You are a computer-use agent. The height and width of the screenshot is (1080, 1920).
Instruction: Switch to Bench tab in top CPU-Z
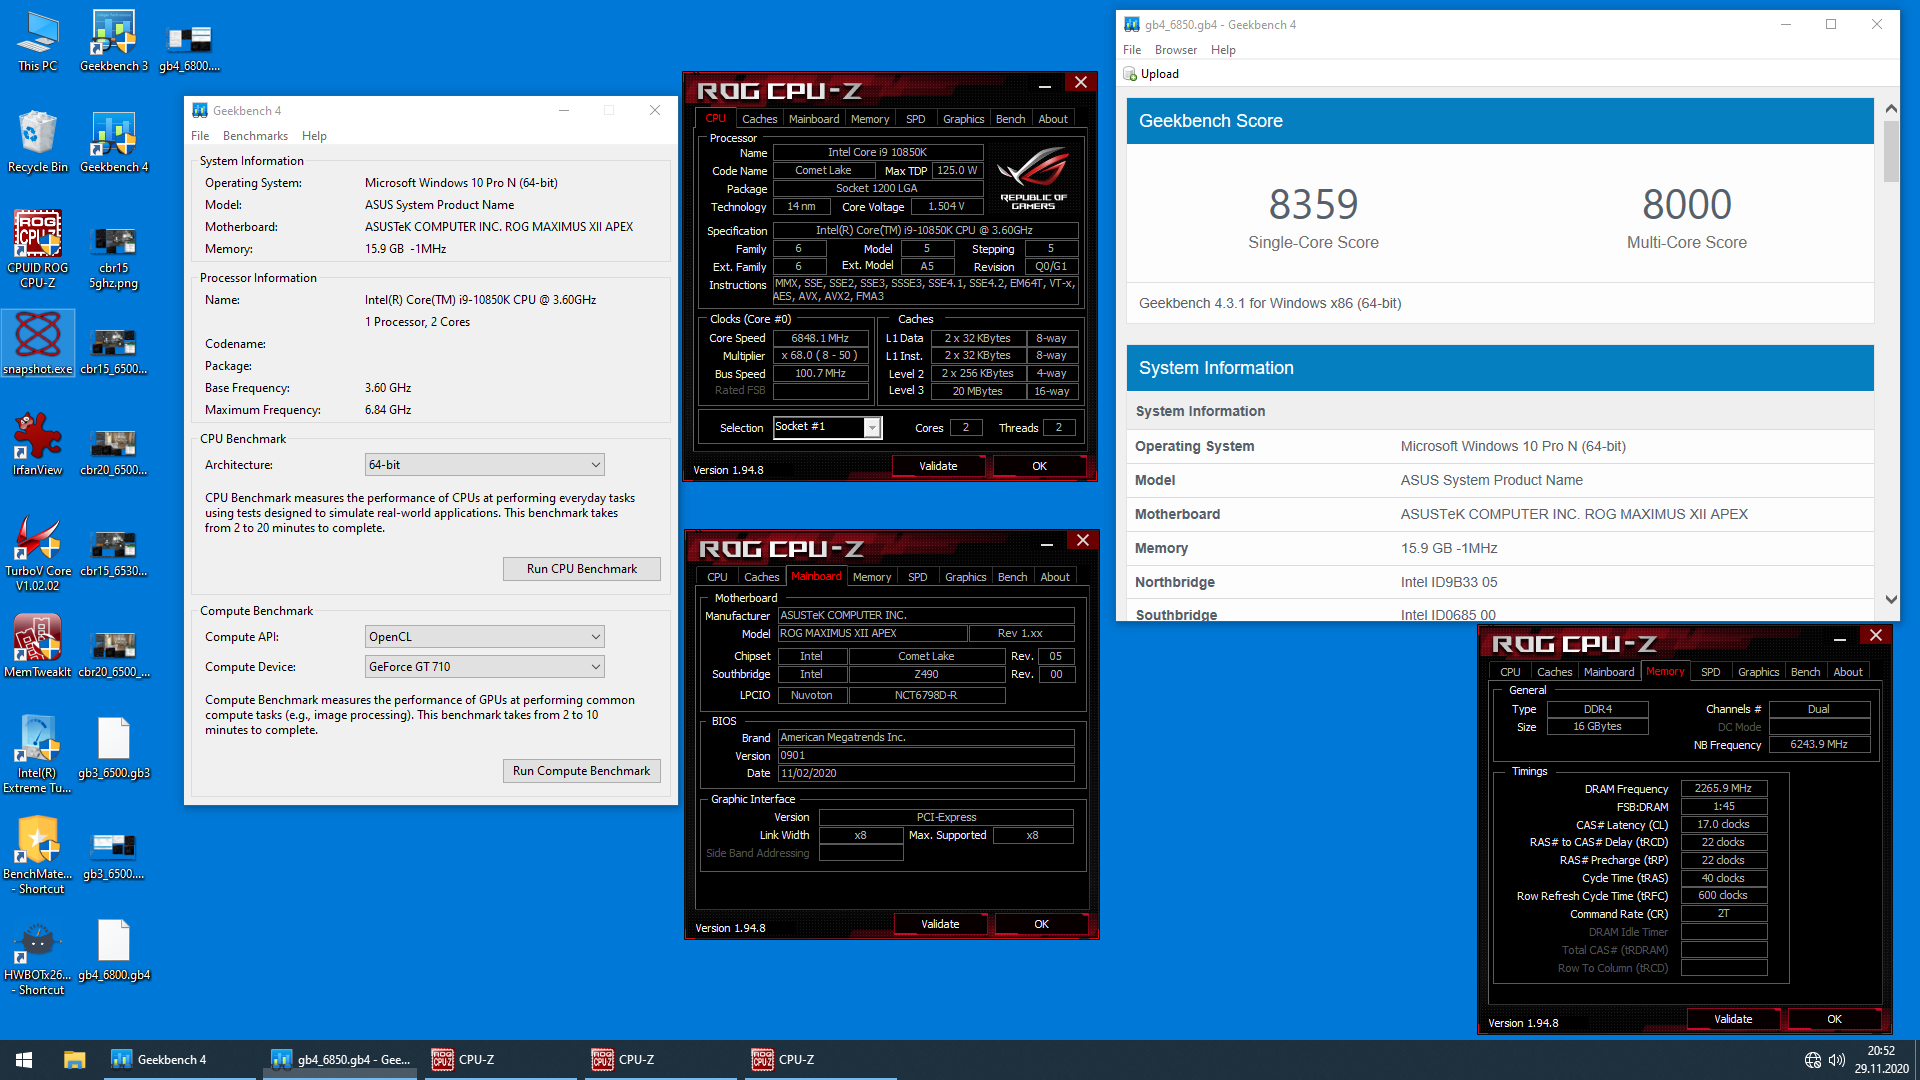click(x=1010, y=119)
